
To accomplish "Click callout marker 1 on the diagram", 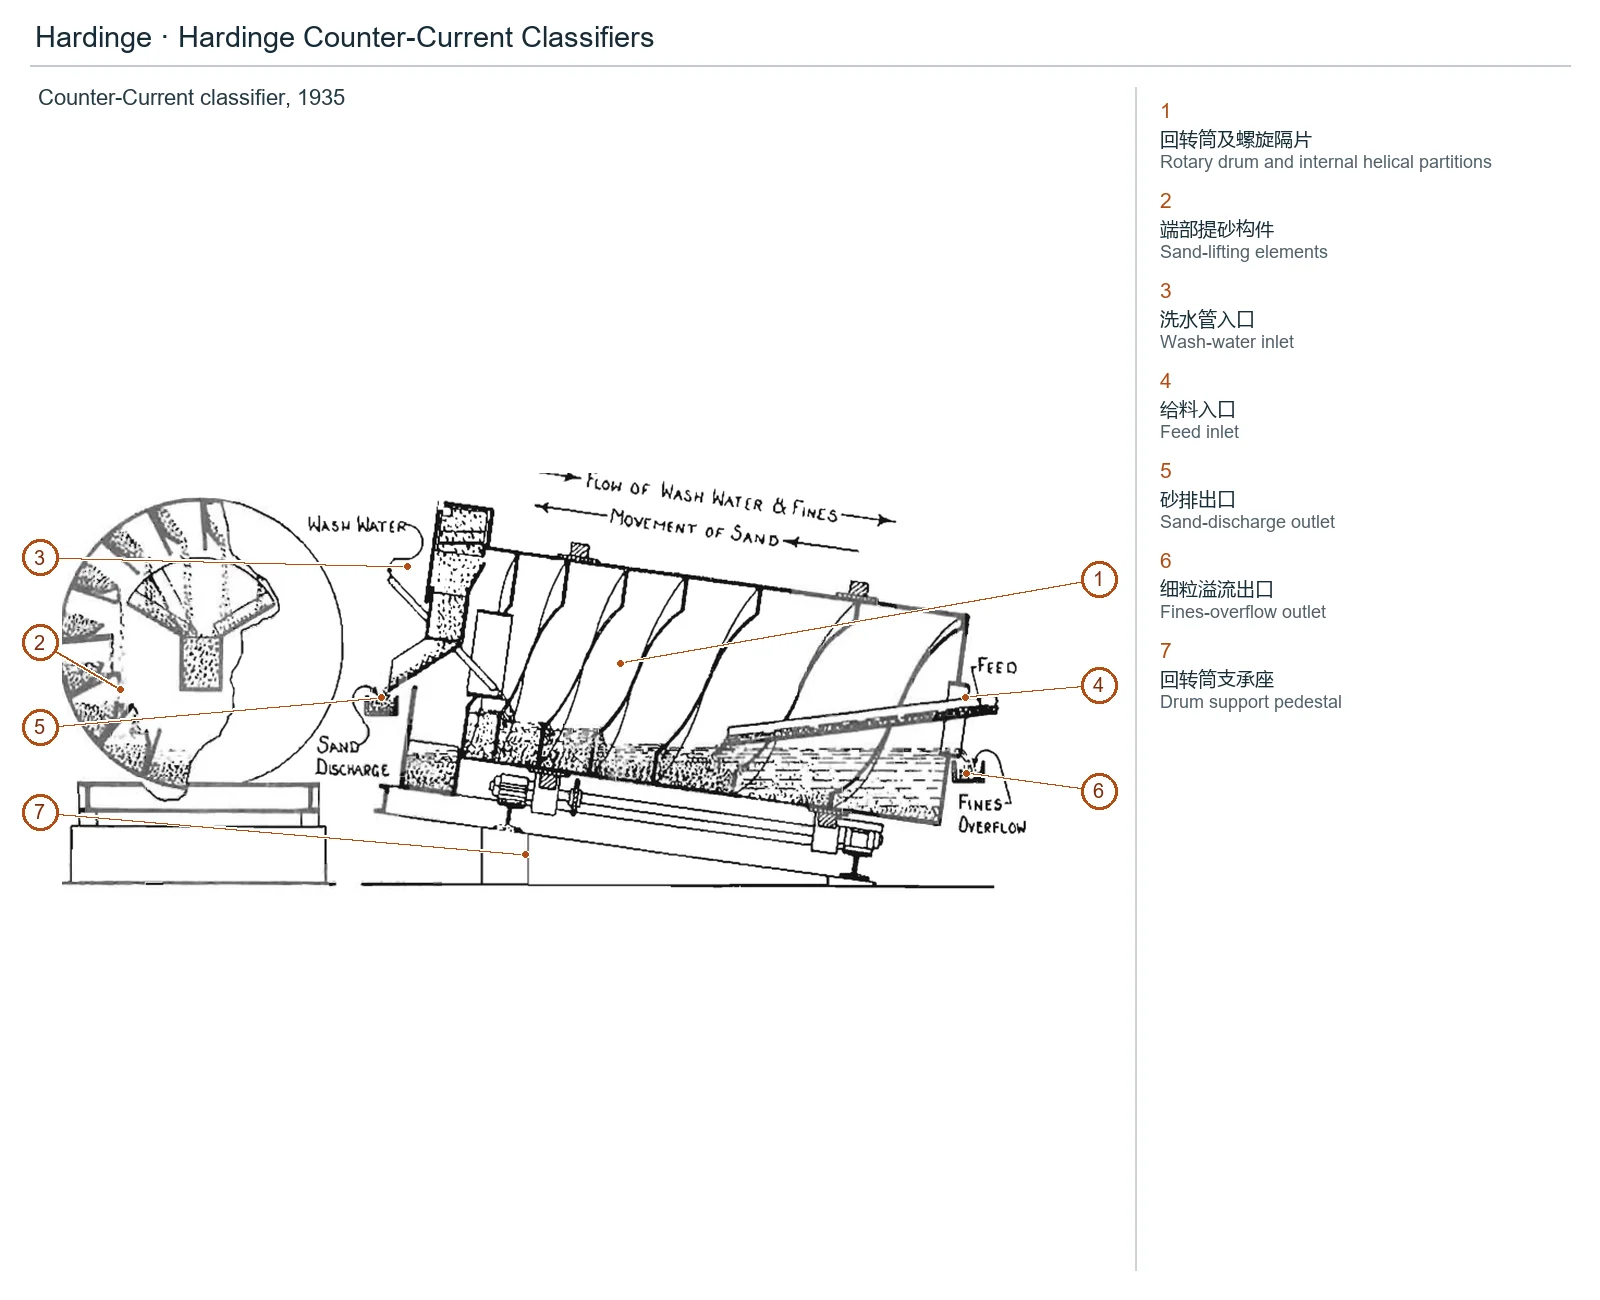I will pyautogui.click(x=1099, y=579).
